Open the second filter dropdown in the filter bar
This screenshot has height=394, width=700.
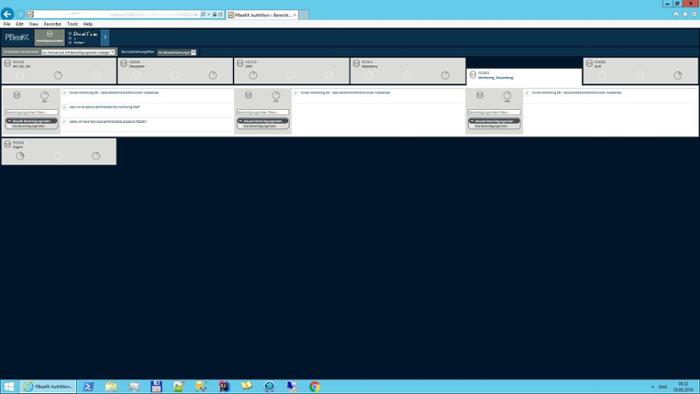pyautogui.click(x=177, y=53)
